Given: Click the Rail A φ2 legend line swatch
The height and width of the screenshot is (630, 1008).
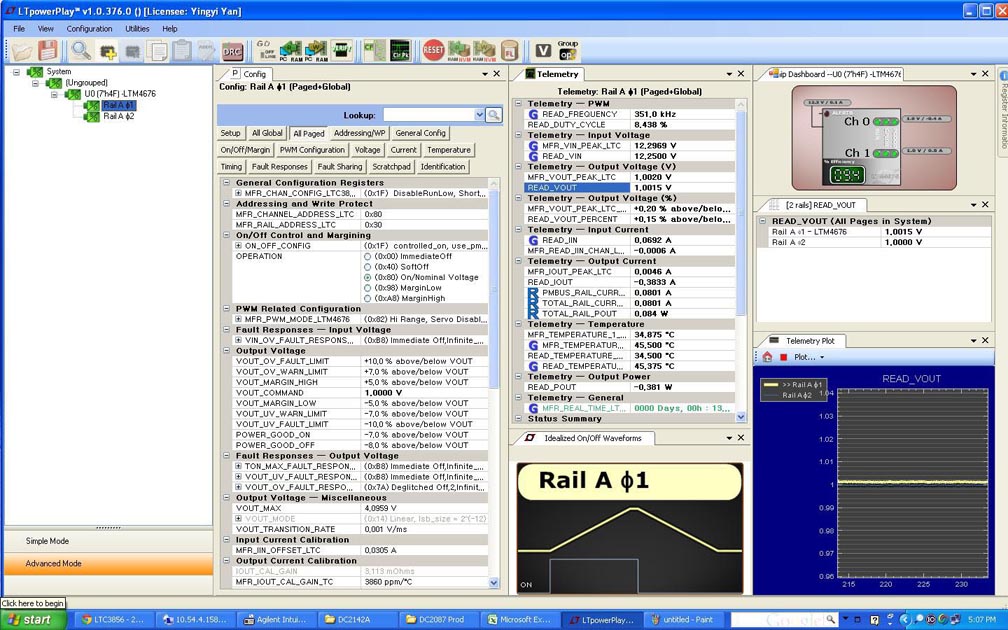Looking at the screenshot, I should tap(770, 396).
